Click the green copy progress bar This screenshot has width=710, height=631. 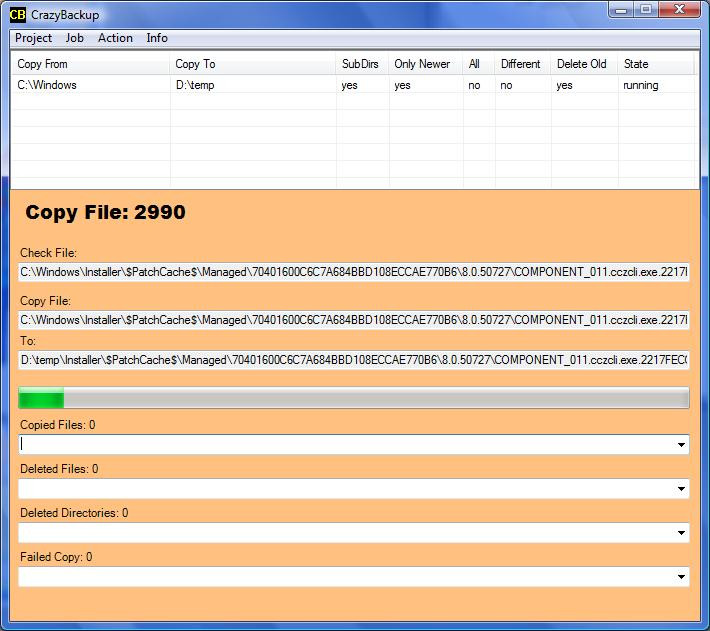click(x=354, y=398)
